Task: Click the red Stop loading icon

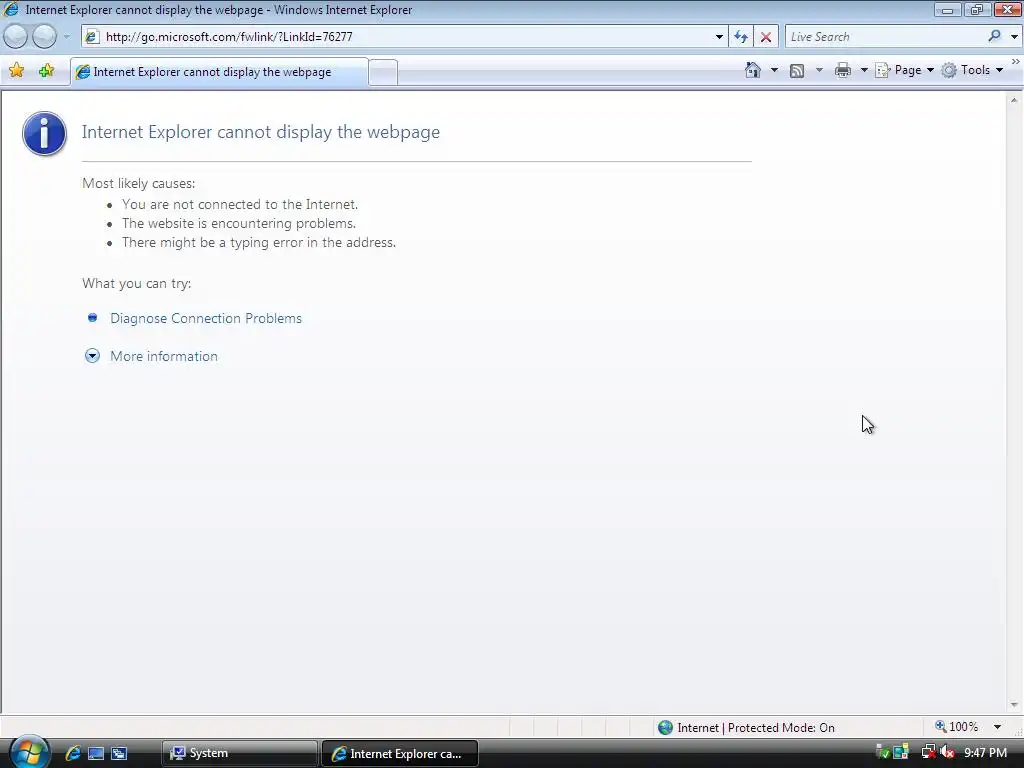Action: click(x=766, y=37)
